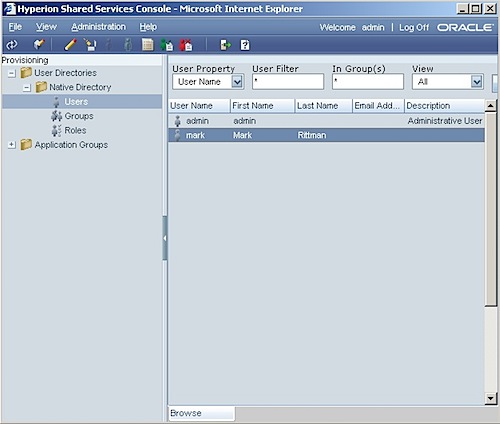Viewport: 500px width, 424px height.
Task: Sort by User Name column header
Action: tap(199, 106)
